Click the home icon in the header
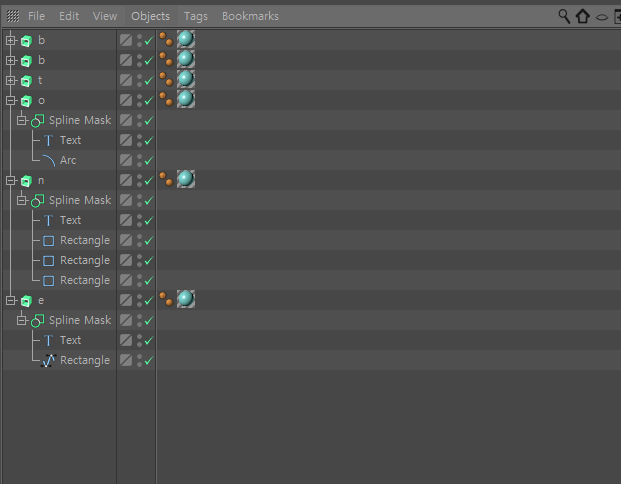The image size is (621, 484). click(x=583, y=16)
